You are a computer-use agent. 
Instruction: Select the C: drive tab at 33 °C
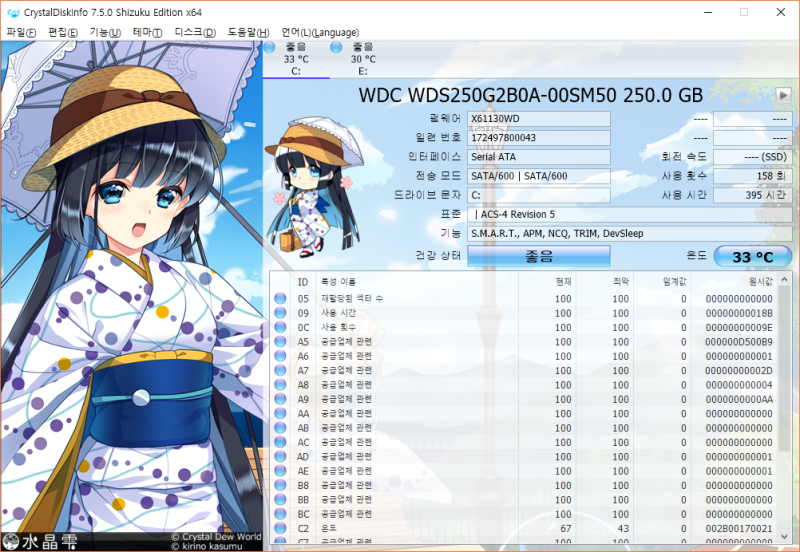coord(296,59)
